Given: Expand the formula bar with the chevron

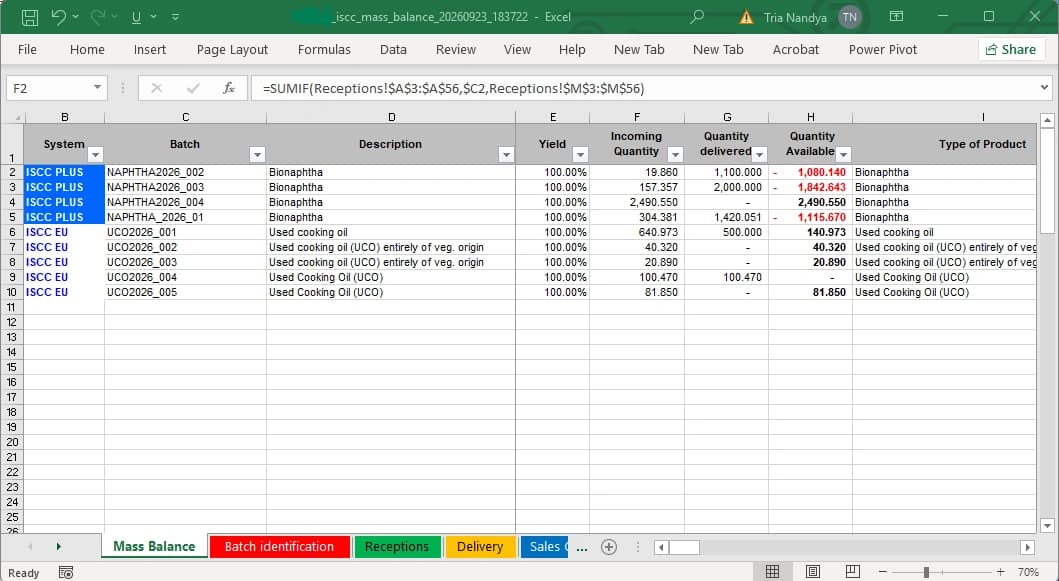Looking at the screenshot, I should click(x=1044, y=87).
